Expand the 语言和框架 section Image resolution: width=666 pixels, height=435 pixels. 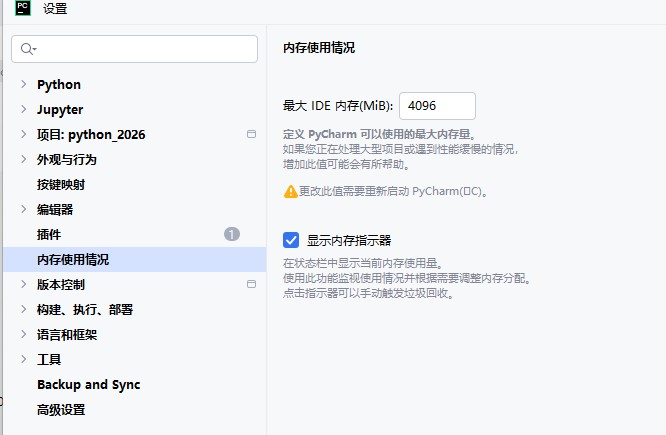click(23, 334)
